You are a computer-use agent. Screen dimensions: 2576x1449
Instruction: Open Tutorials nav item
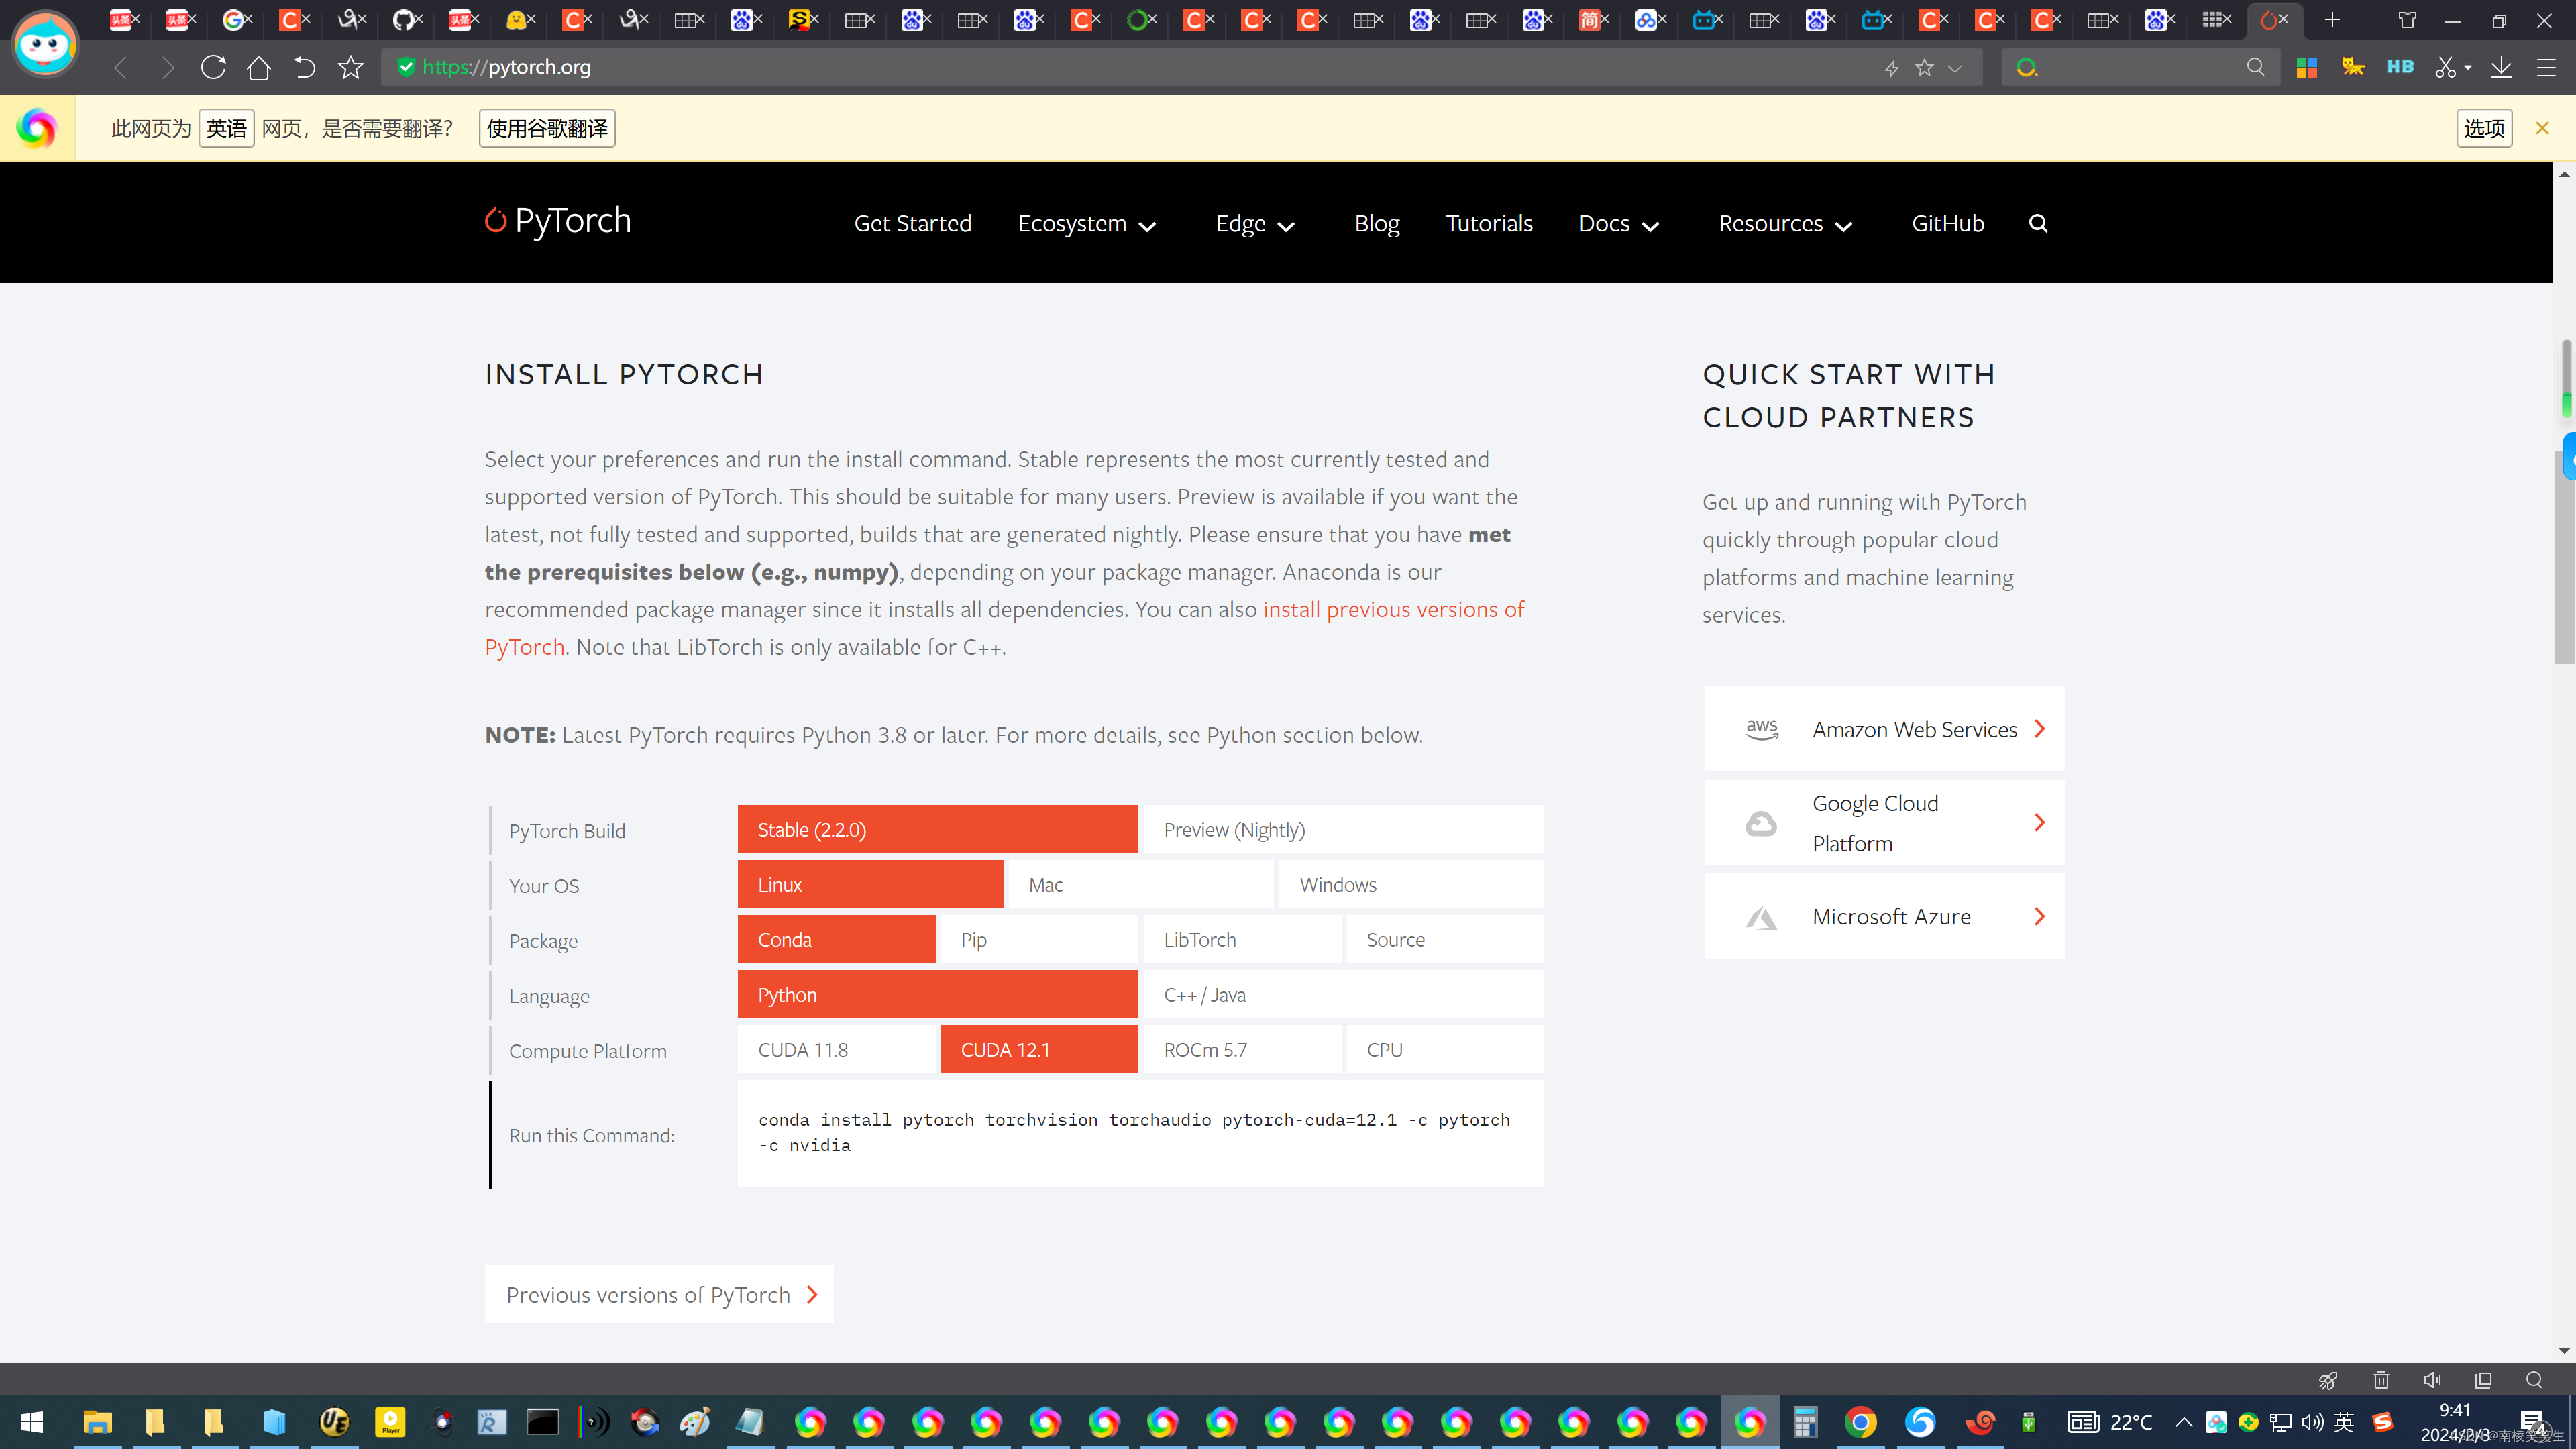click(x=1488, y=223)
